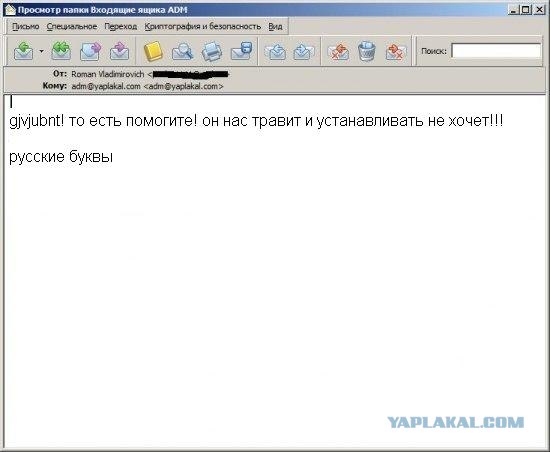
Task: Click sender name Roman Vladimirovich
Action: [108, 74]
